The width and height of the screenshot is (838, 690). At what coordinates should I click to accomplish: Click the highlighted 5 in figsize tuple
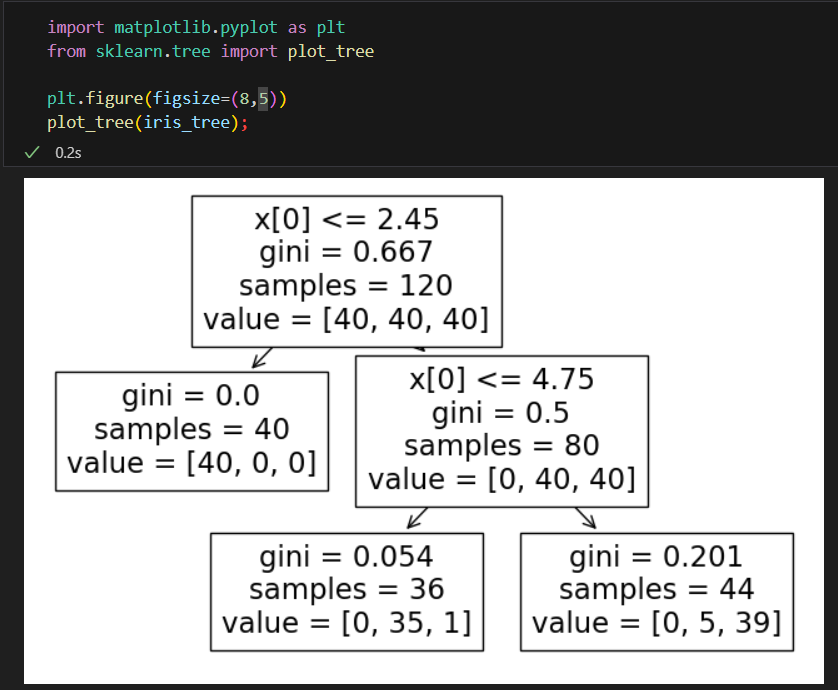coord(264,100)
